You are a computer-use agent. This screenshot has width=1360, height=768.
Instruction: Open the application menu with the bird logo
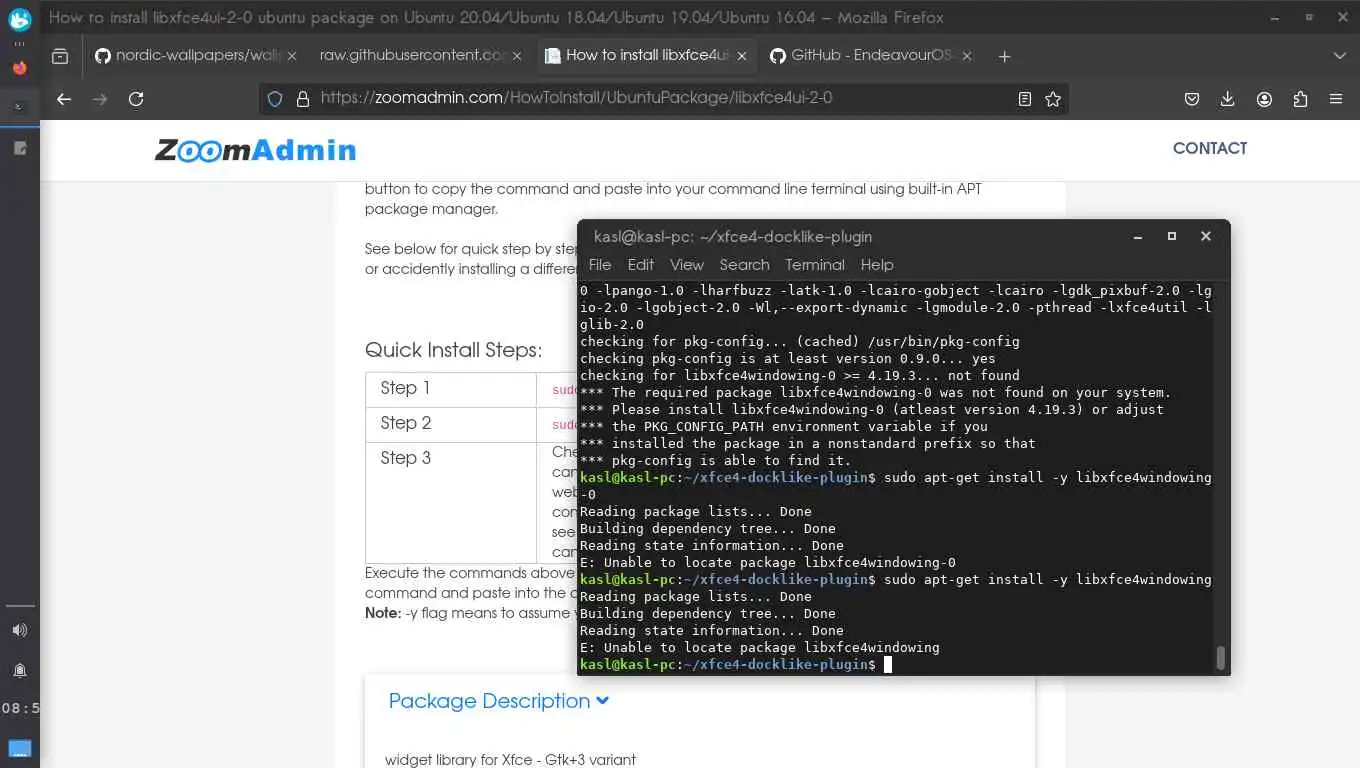click(x=20, y=19)
